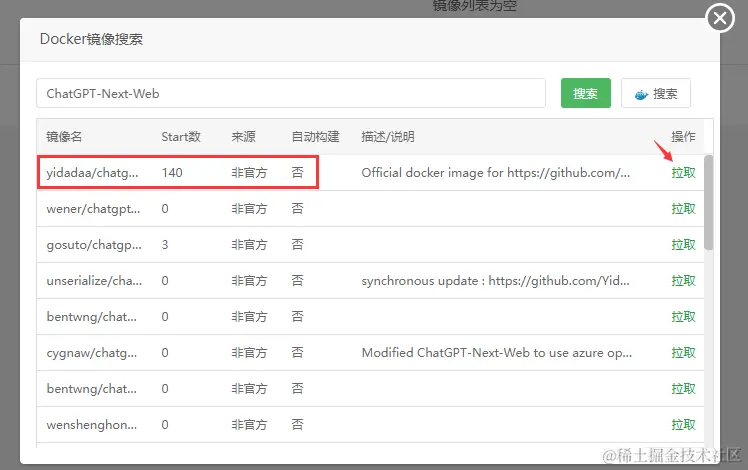Pull the wener/chatgpt... image
748x470 pixels.
coord(683,209)
